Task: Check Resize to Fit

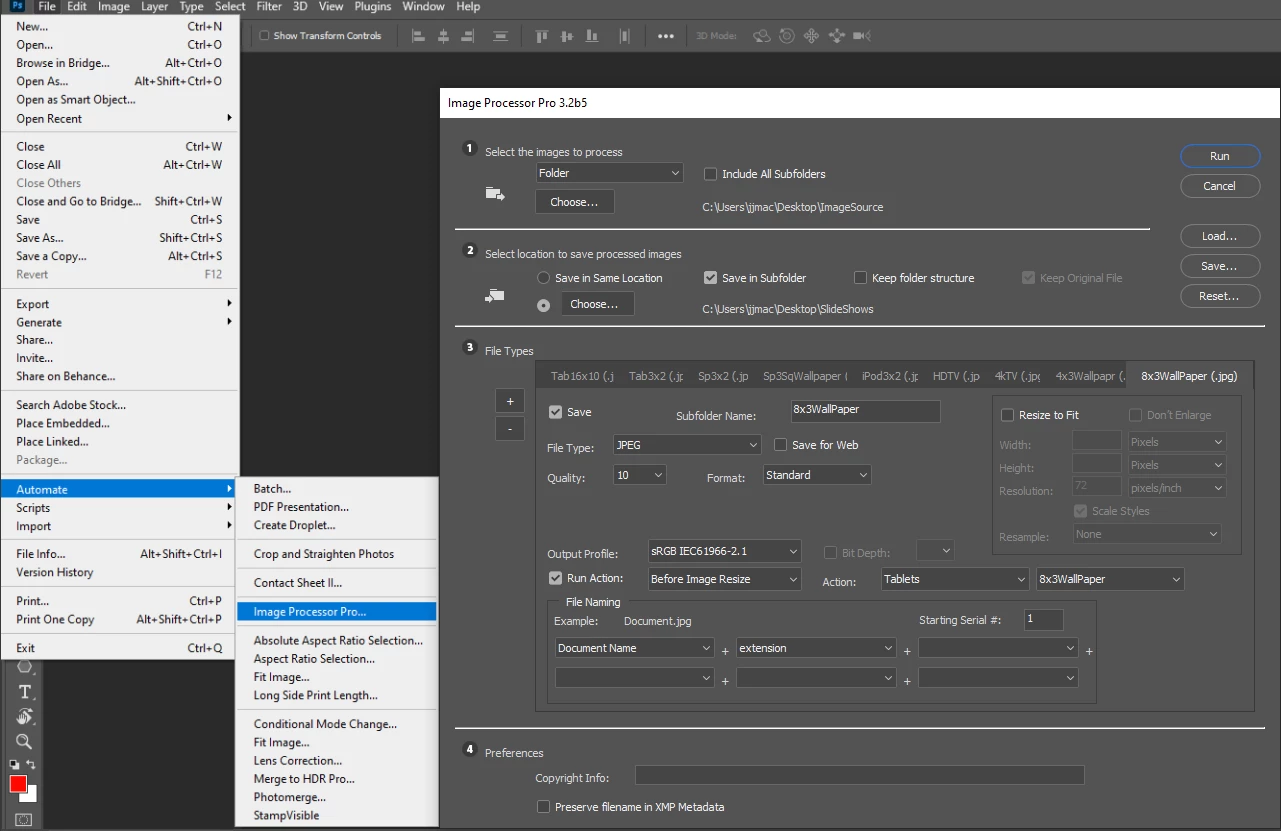Action: 1009,415
